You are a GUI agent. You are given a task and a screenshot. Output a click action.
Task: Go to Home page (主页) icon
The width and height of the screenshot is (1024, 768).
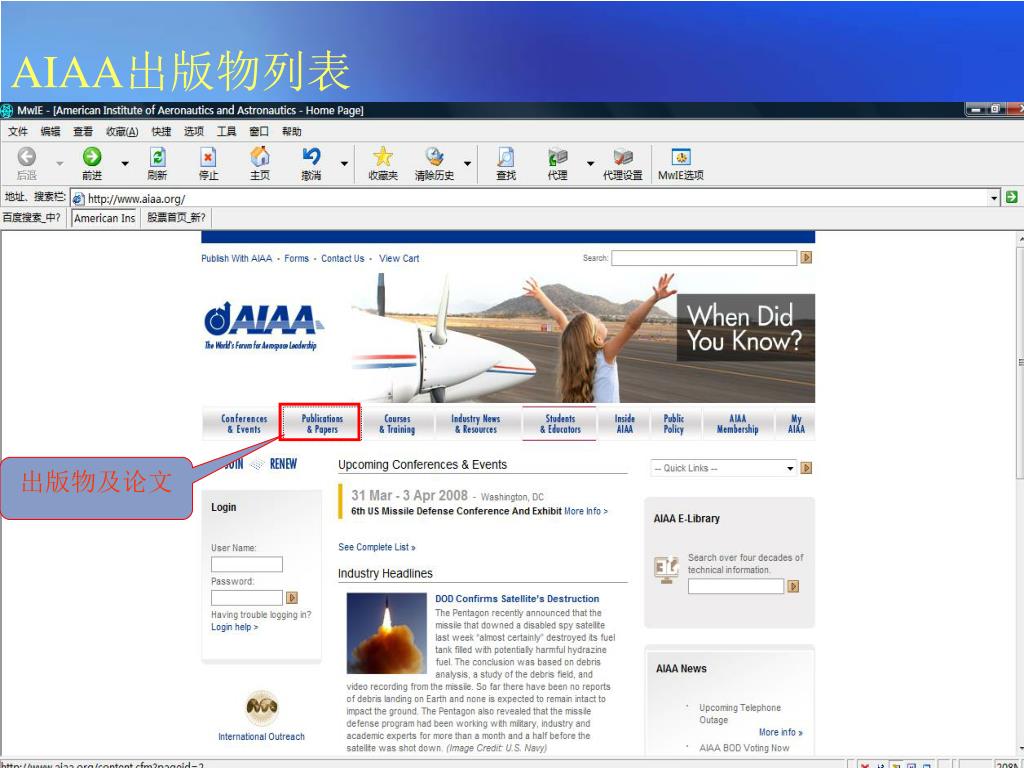point(259,157)
